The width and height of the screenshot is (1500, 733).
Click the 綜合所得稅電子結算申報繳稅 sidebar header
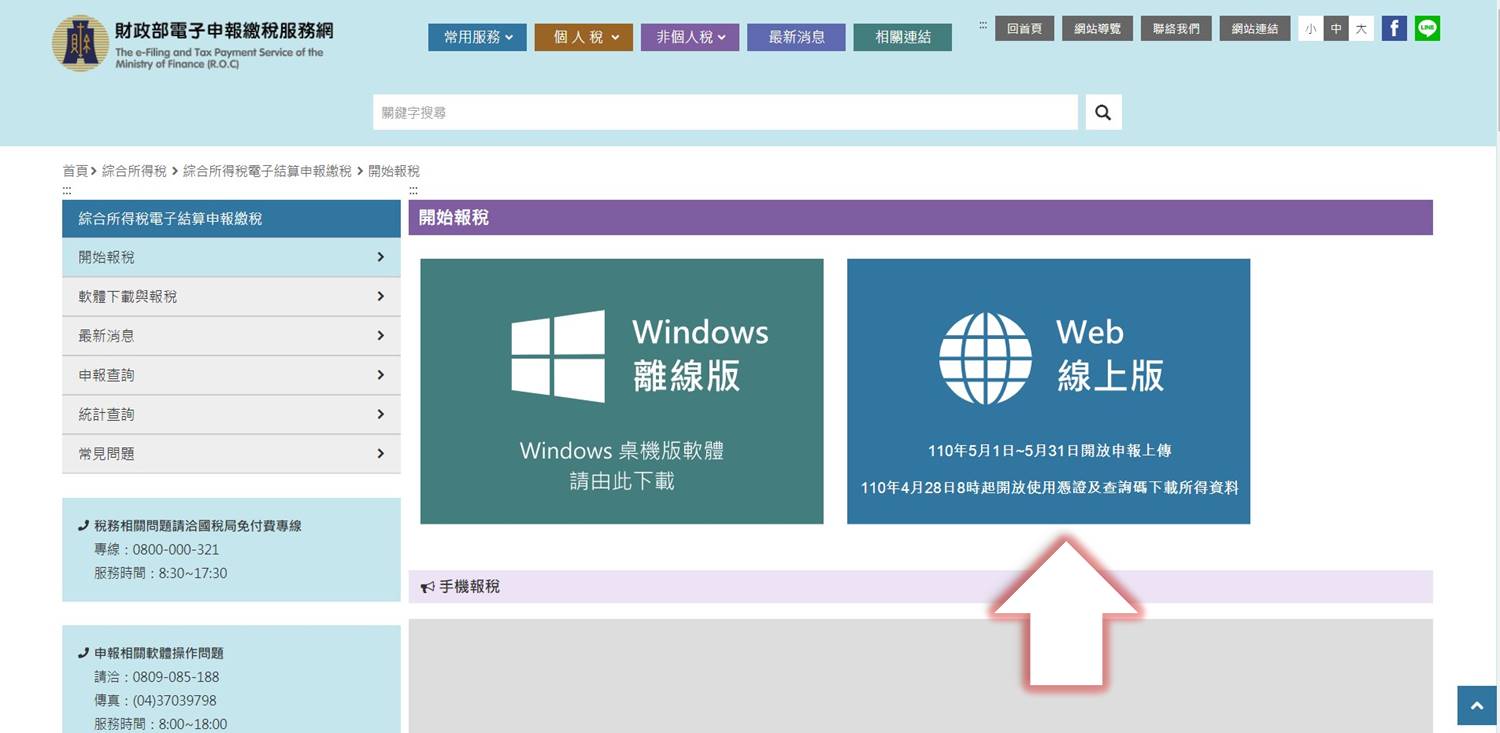point(231,218)
